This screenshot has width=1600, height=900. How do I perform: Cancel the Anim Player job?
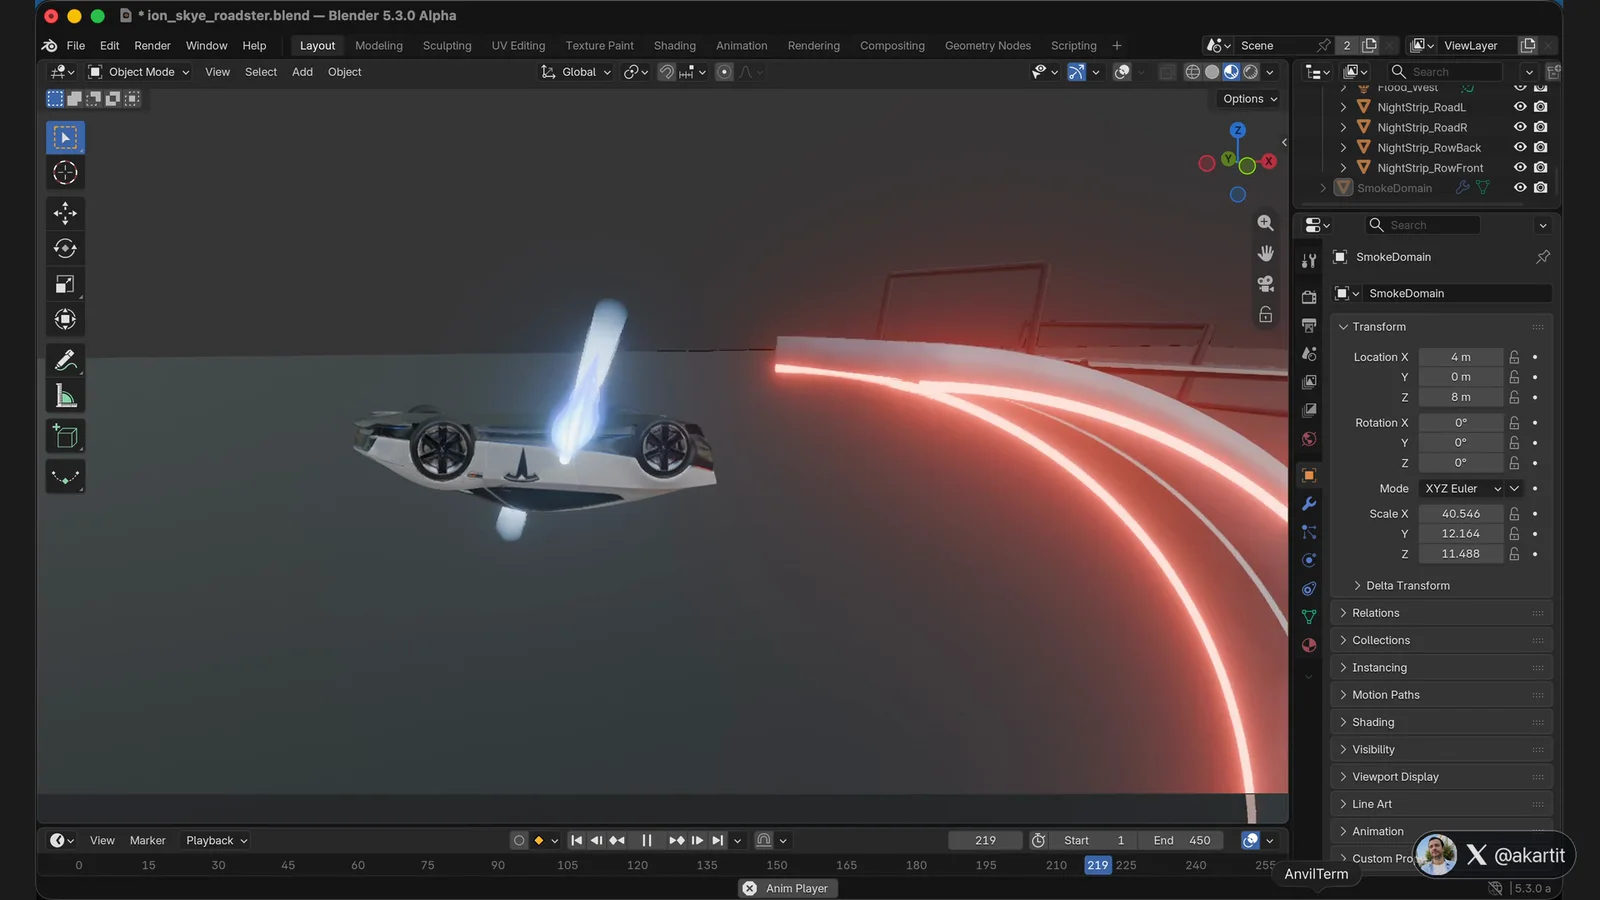[749, 888]
